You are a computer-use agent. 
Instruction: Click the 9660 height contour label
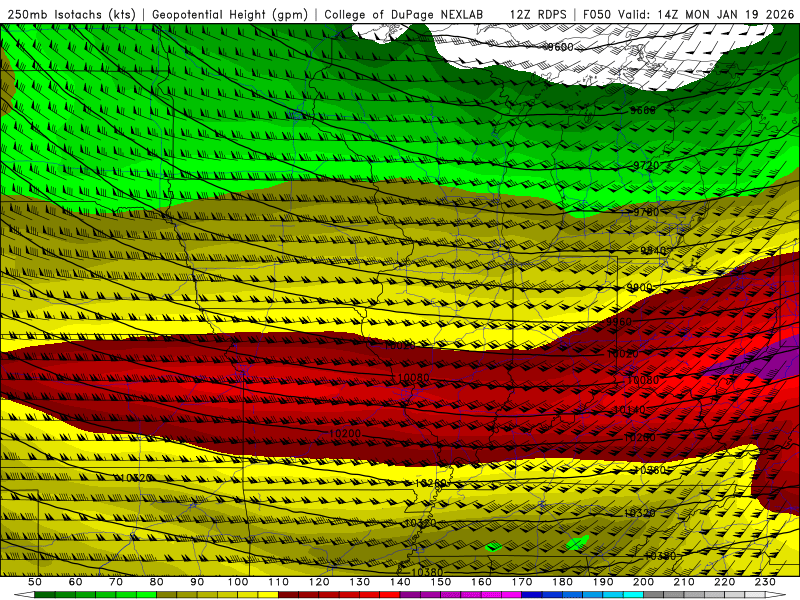pyautogui.click(x=642, y=110)
